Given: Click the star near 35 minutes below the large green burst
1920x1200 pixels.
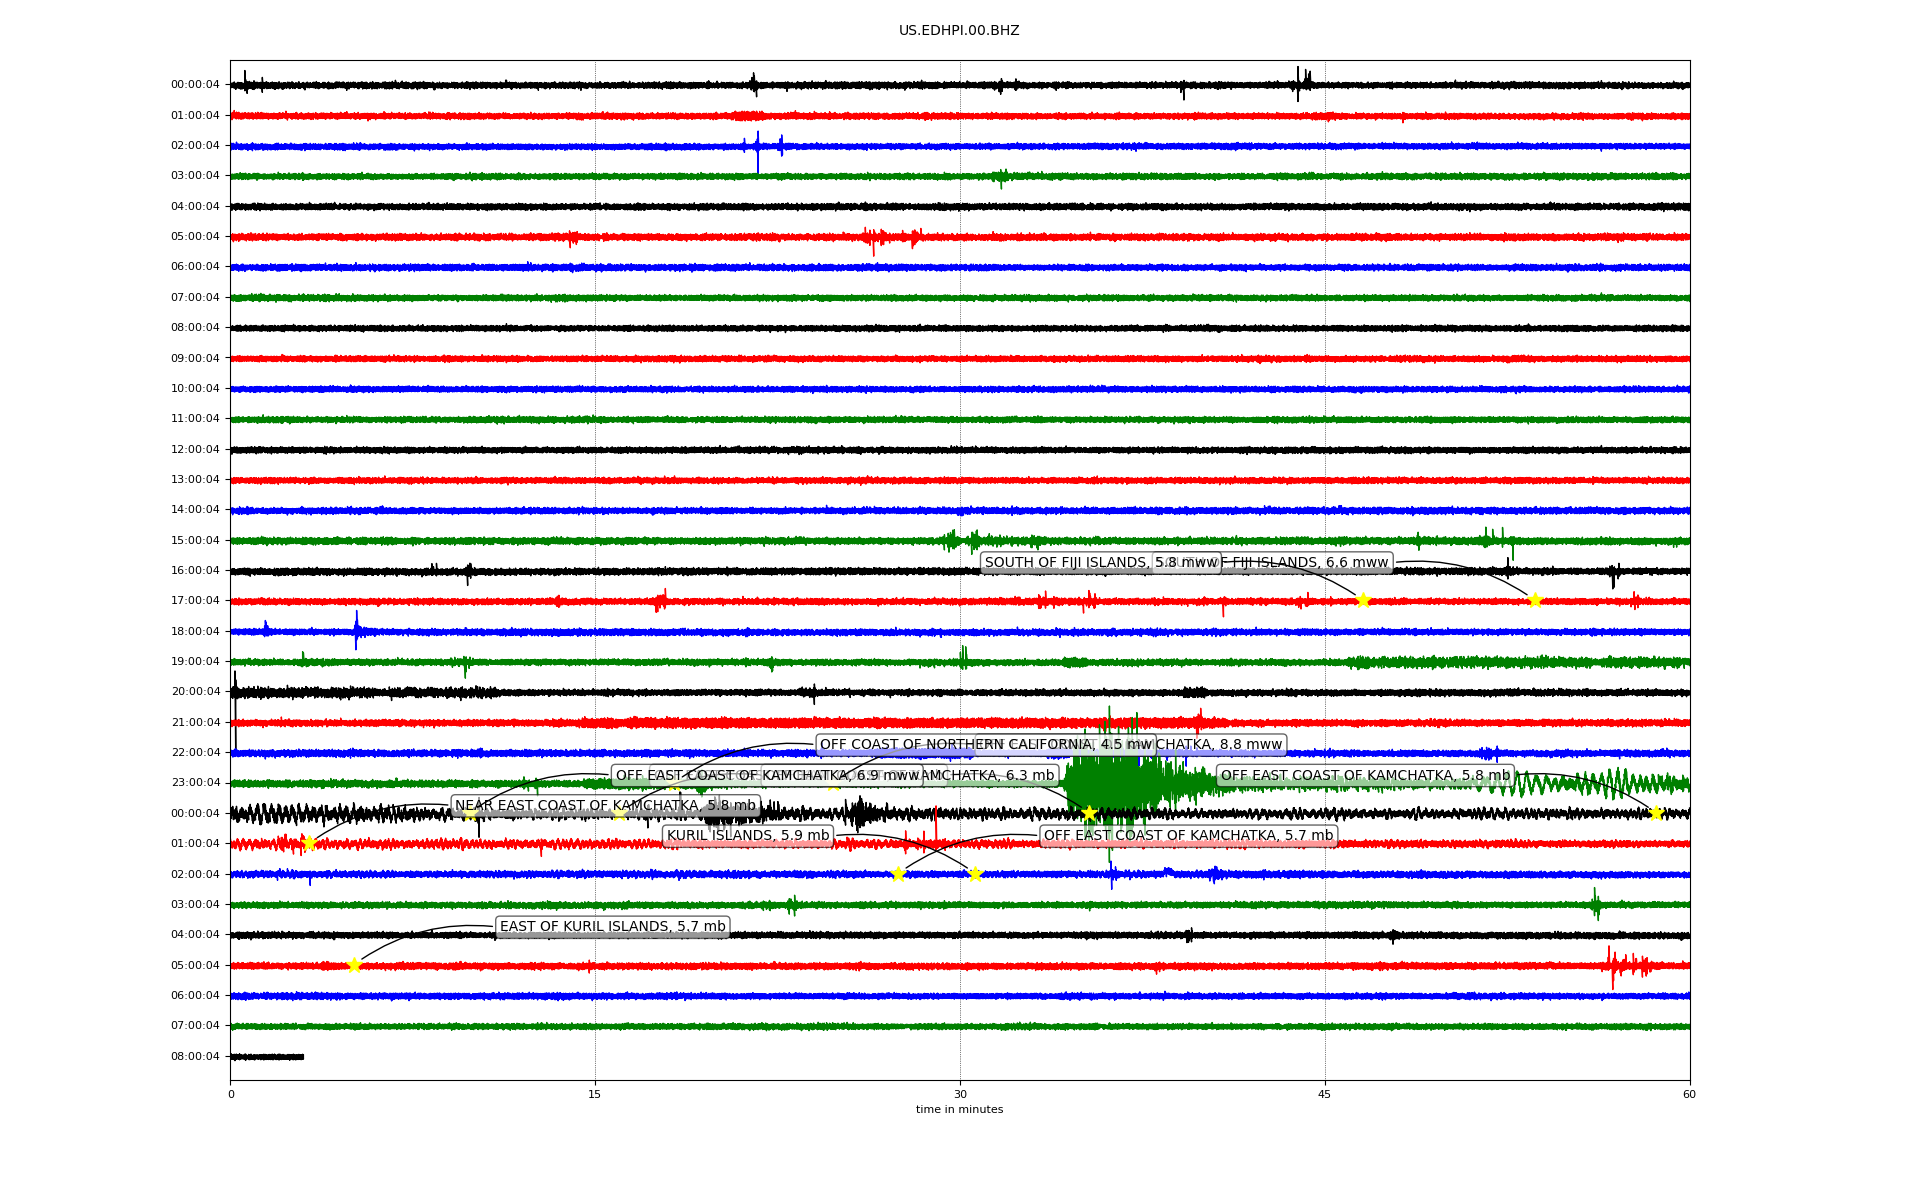Looking at the screenshot, I should (x=1090, y=813).
